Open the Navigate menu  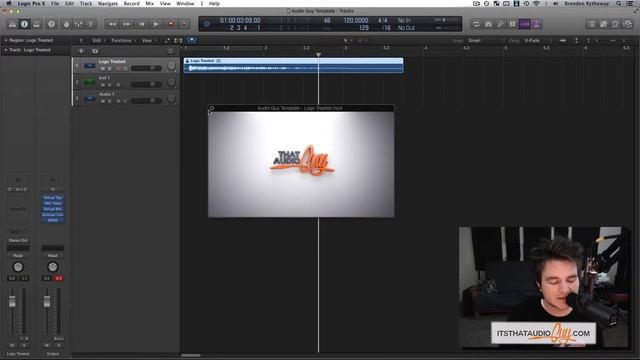[108, 4]
